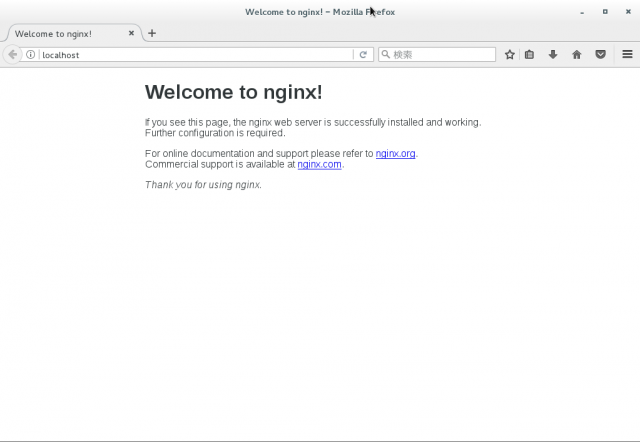Focus the localhost address bar

click(x=196, y=55)
